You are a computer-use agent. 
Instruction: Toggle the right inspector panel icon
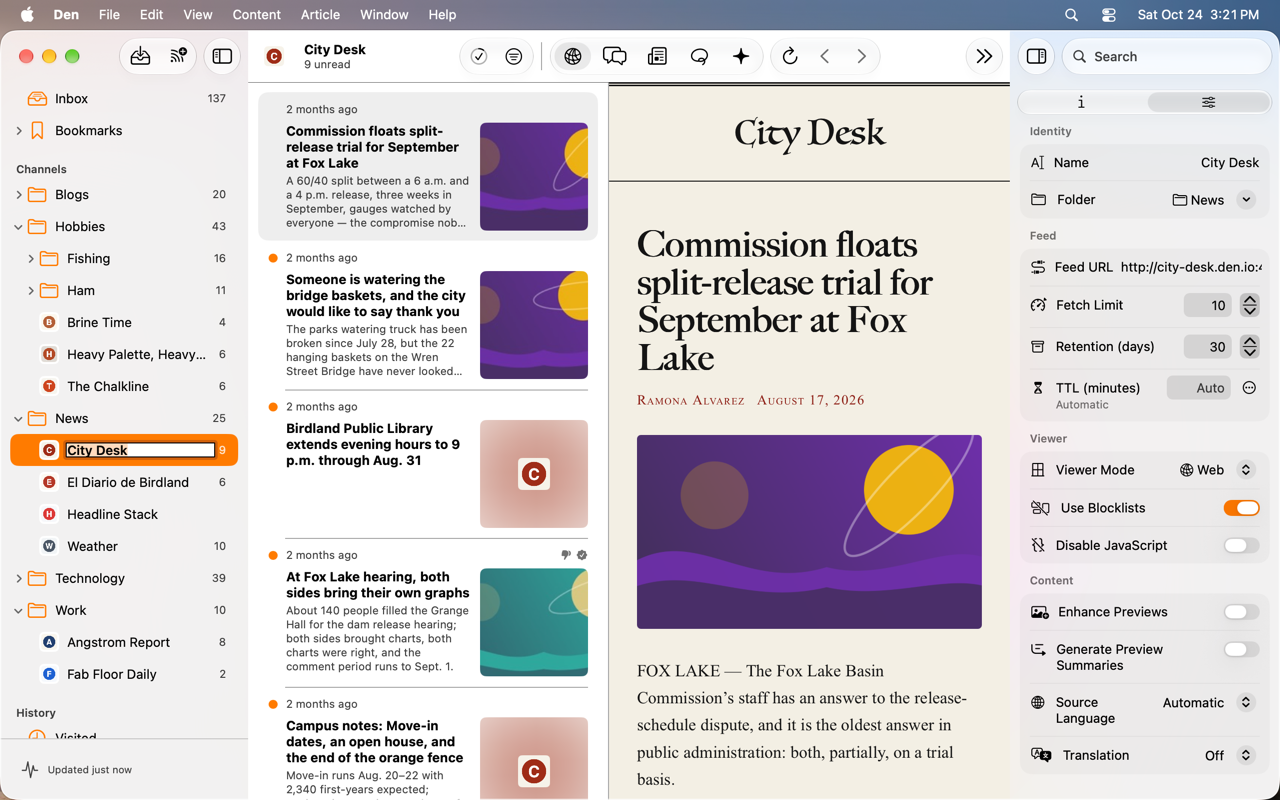coord(1037,57)
